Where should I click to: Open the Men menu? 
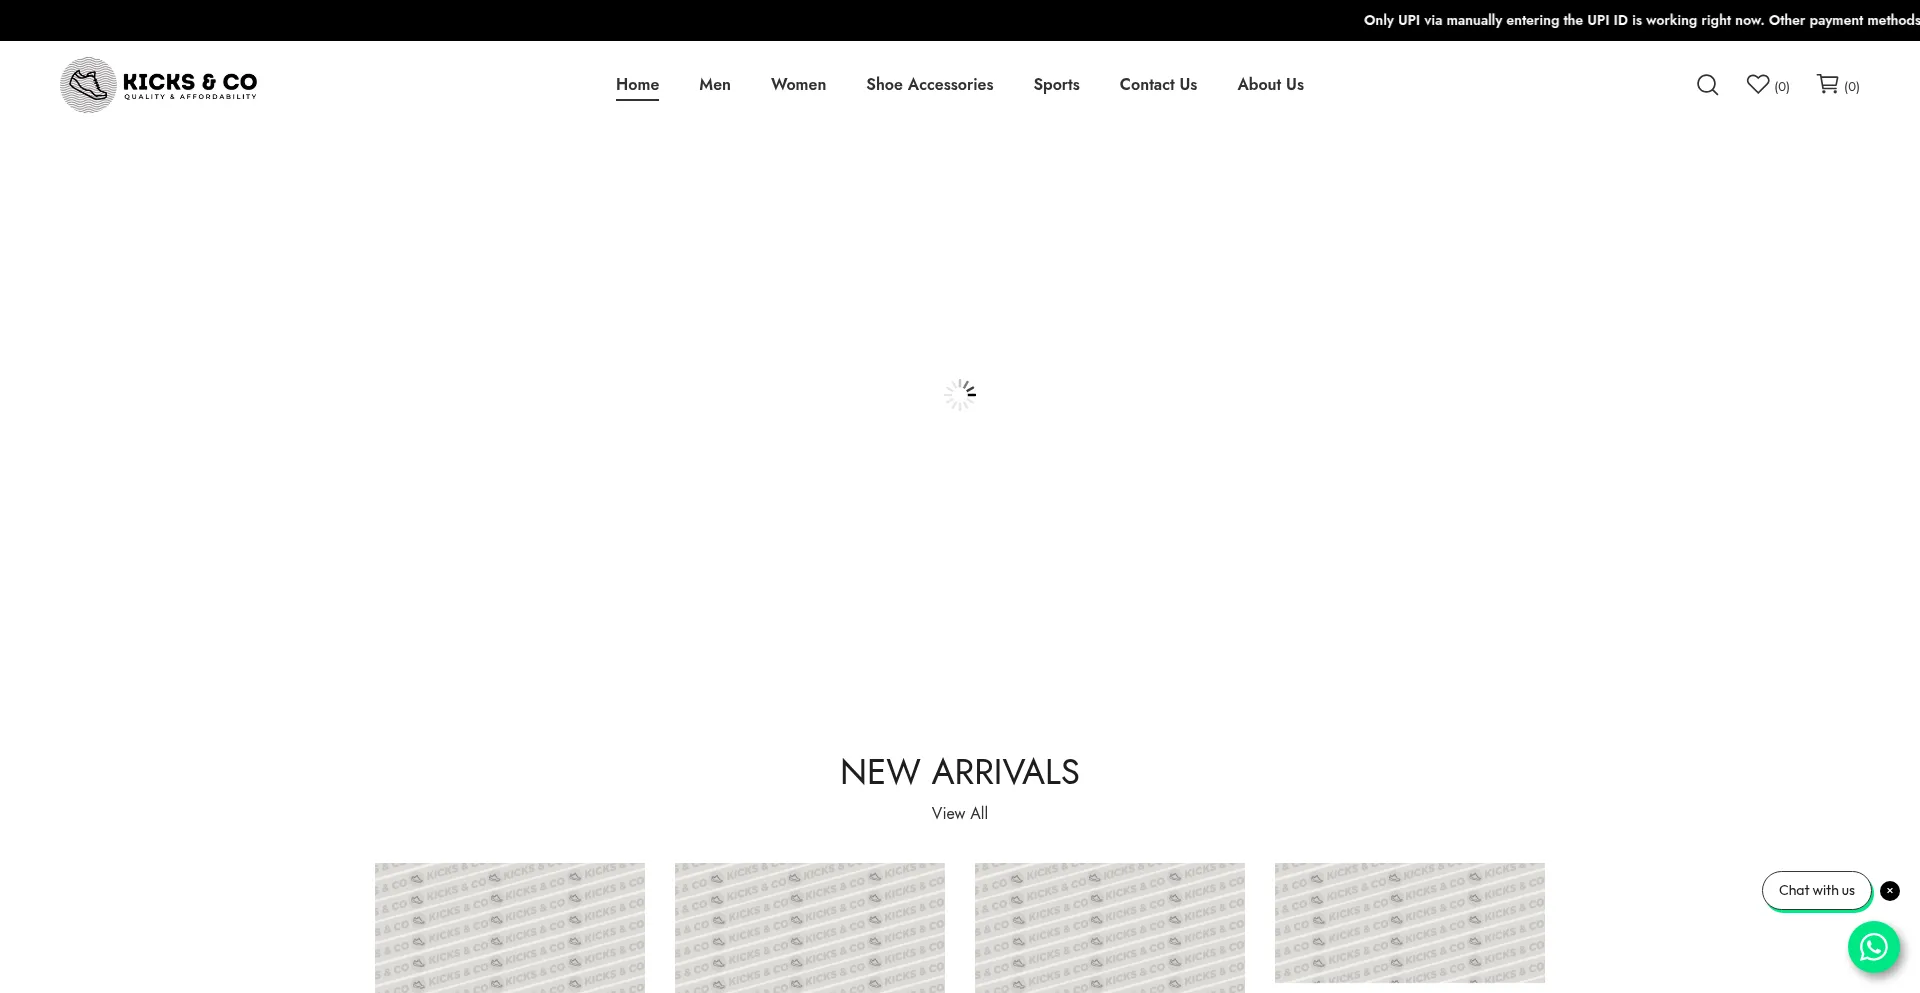coord(715,85)
